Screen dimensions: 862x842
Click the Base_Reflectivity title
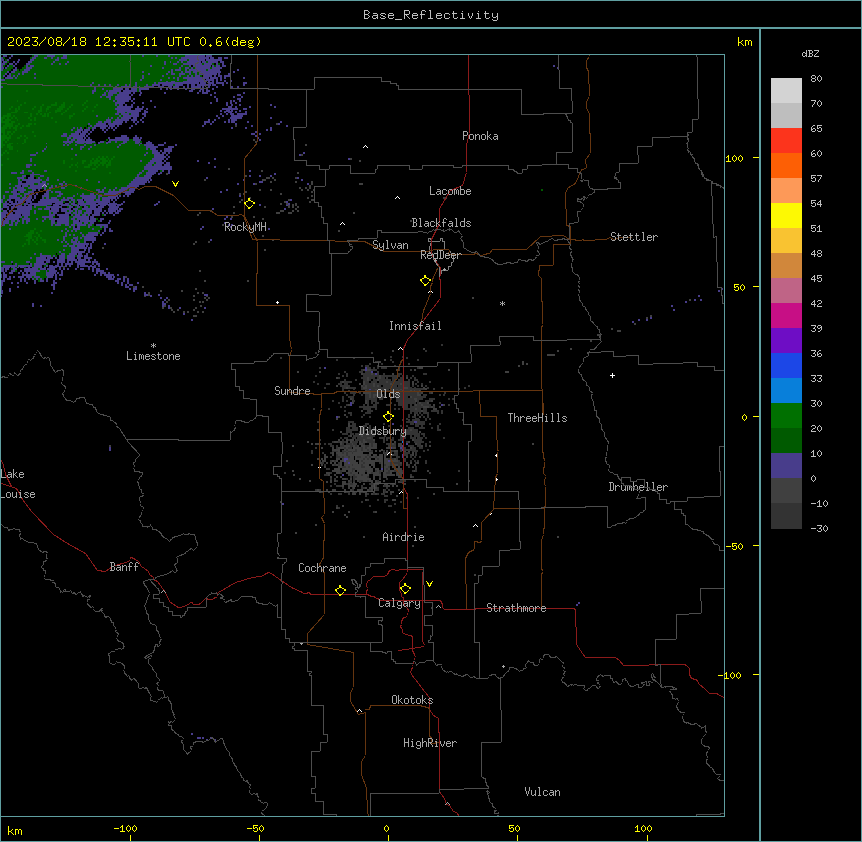point(431,15)
